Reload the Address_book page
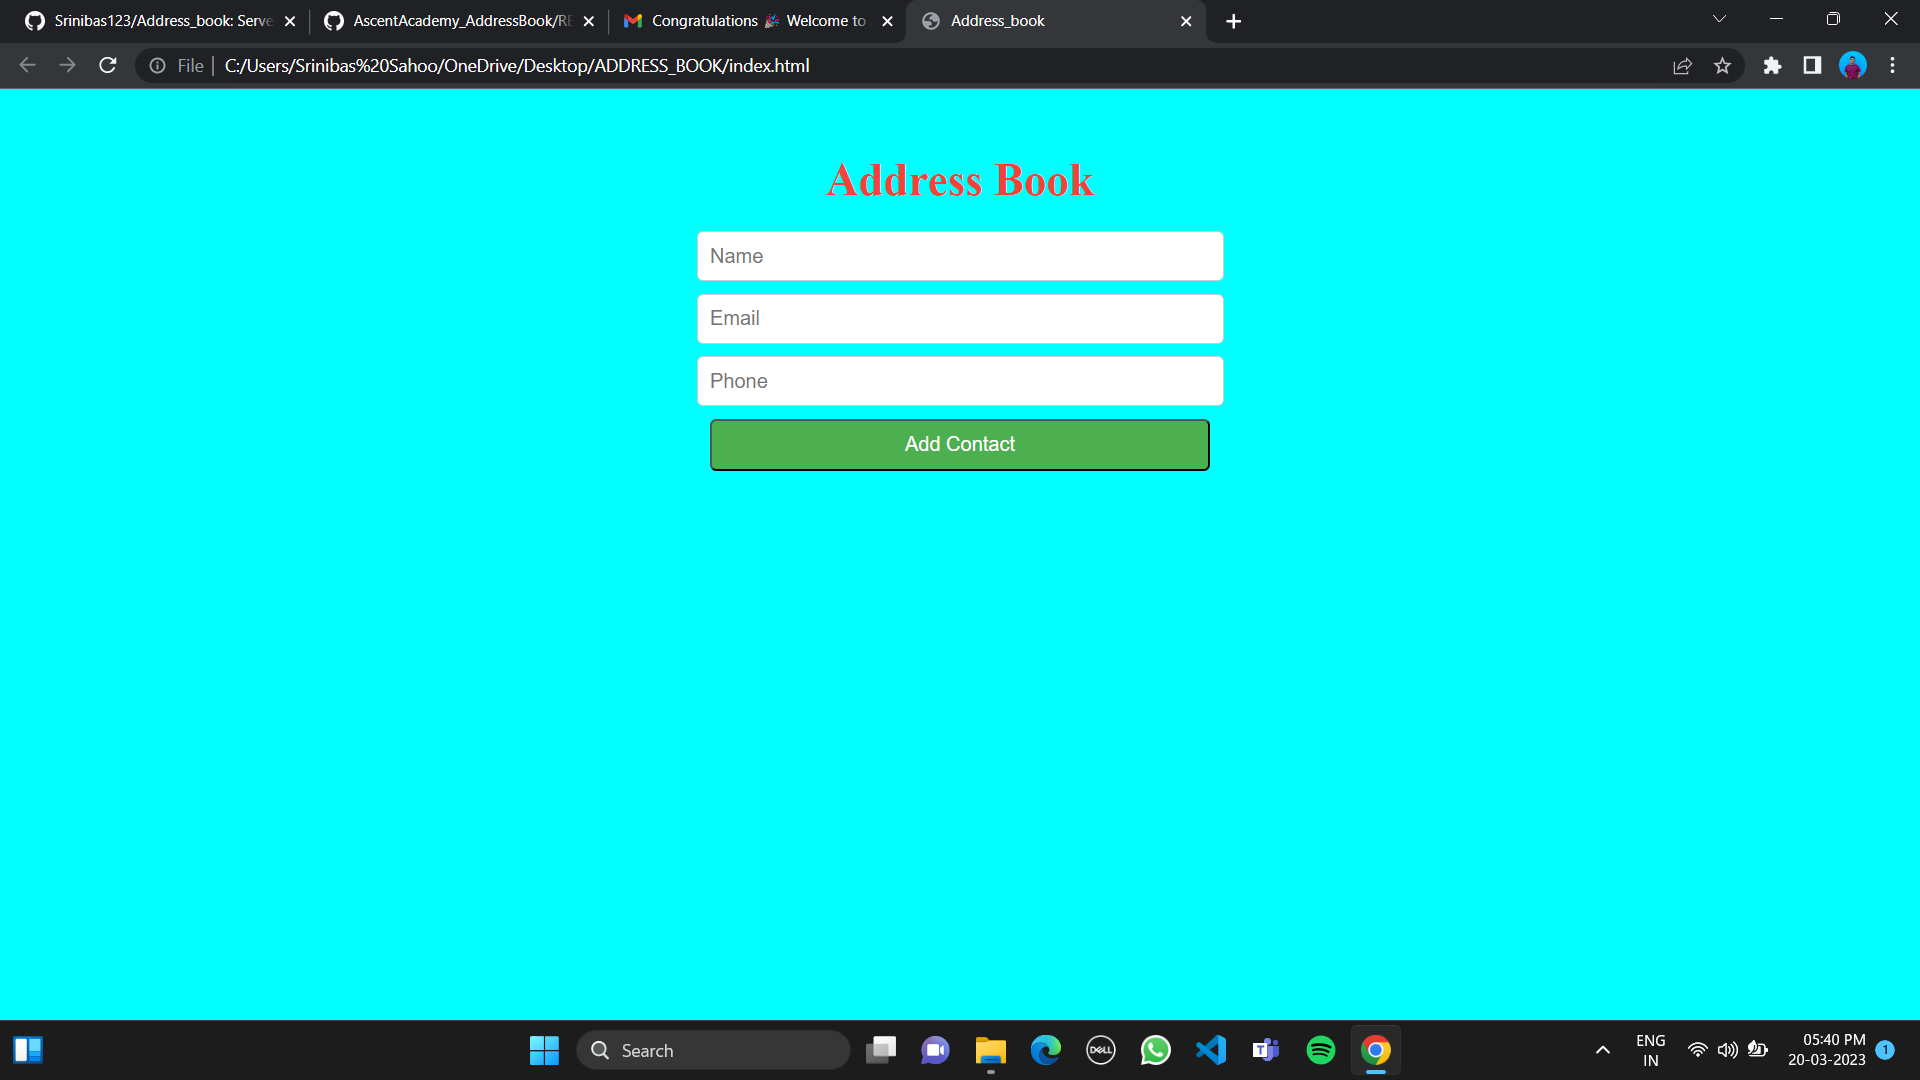The width and height of the screenshot is (1920, 1080). 107,65
